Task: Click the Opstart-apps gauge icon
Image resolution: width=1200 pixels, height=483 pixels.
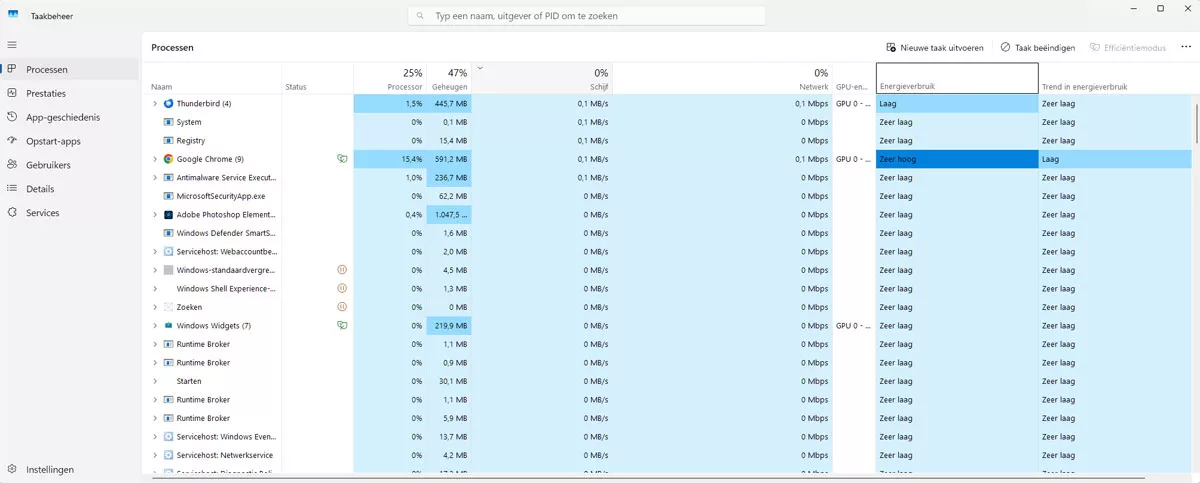Action: coord(12,141)
